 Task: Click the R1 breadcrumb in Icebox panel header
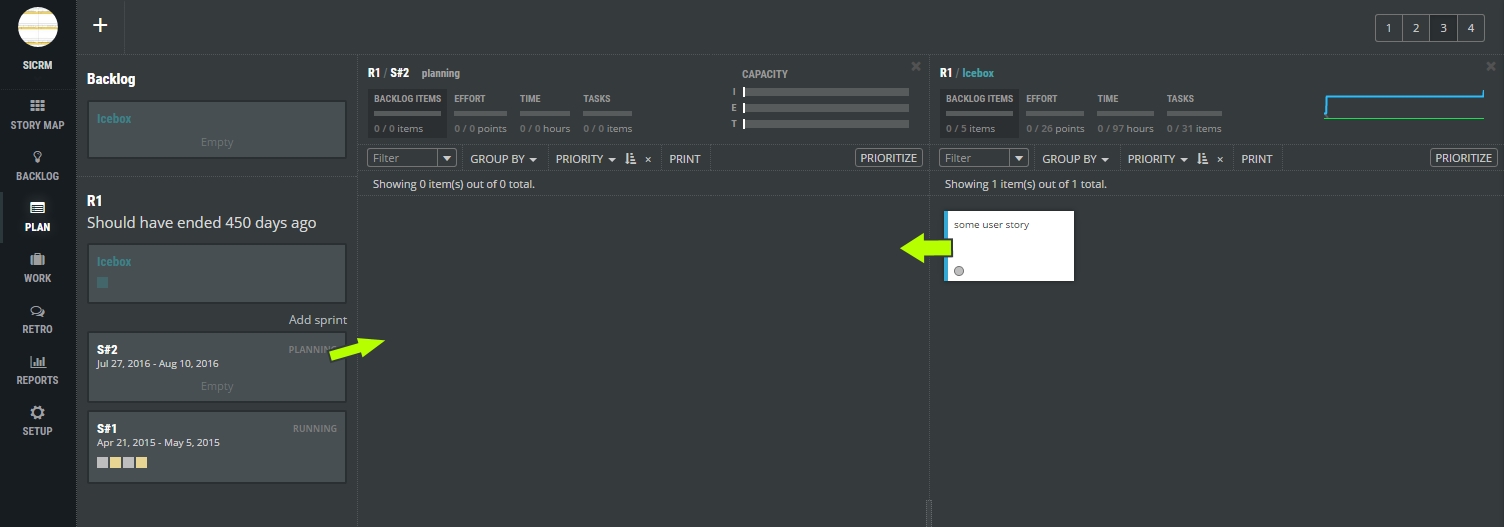[945, 73]
